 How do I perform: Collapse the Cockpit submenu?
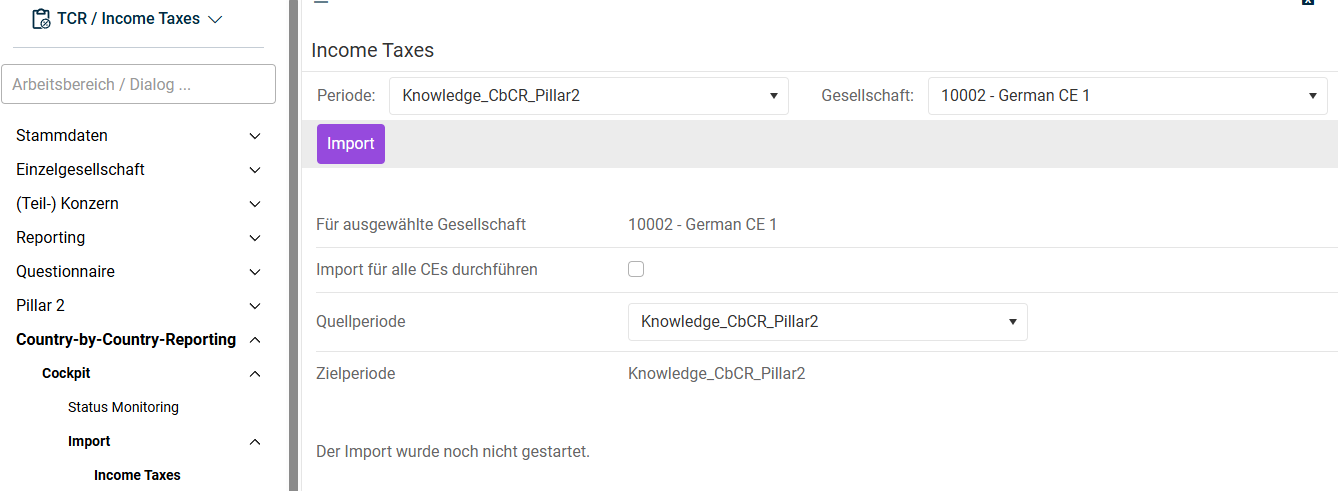[150, 374]
